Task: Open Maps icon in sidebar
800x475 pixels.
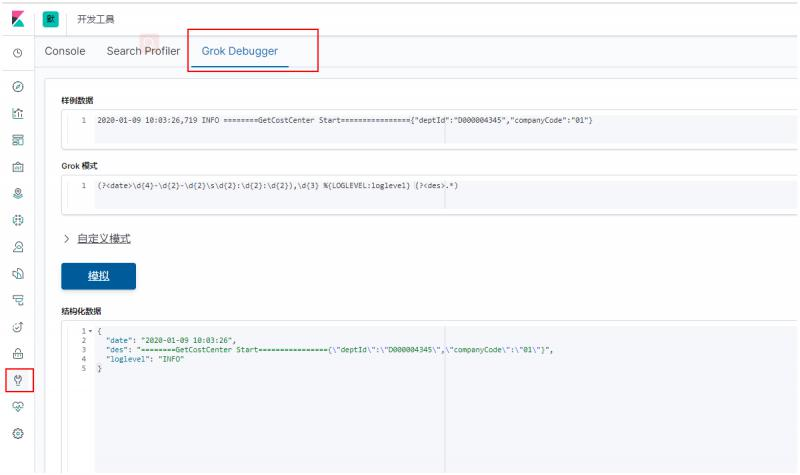Action: (18, 193)
